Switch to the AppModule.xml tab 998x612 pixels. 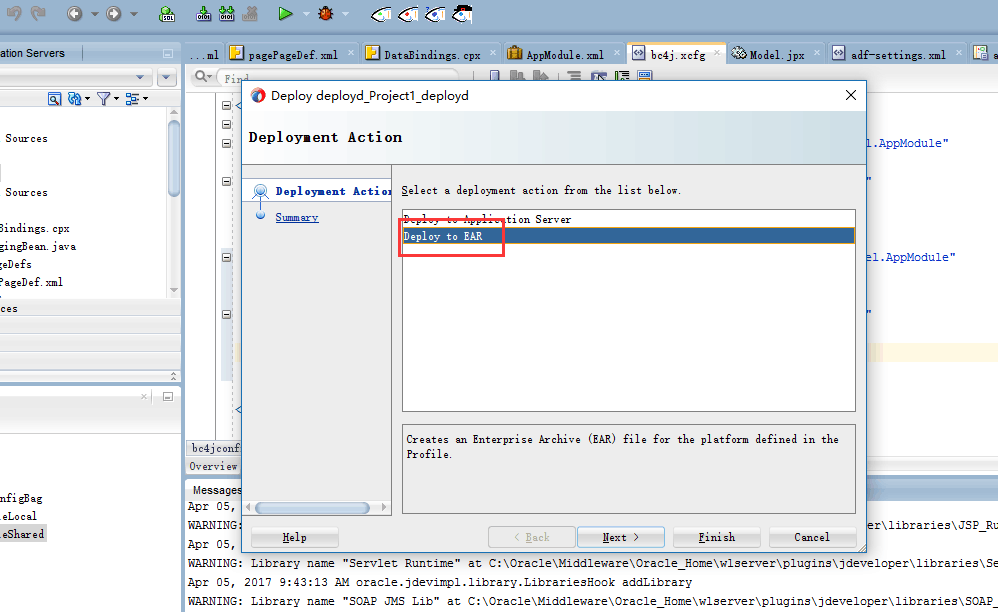(x=564, y=55)
